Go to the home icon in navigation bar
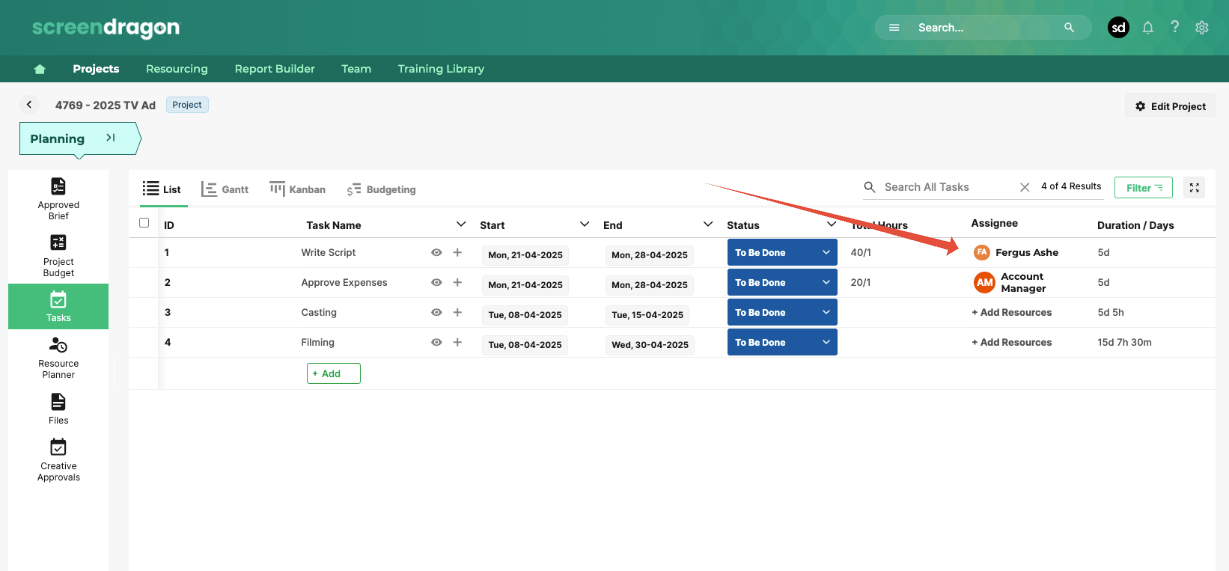 point(40,69)
